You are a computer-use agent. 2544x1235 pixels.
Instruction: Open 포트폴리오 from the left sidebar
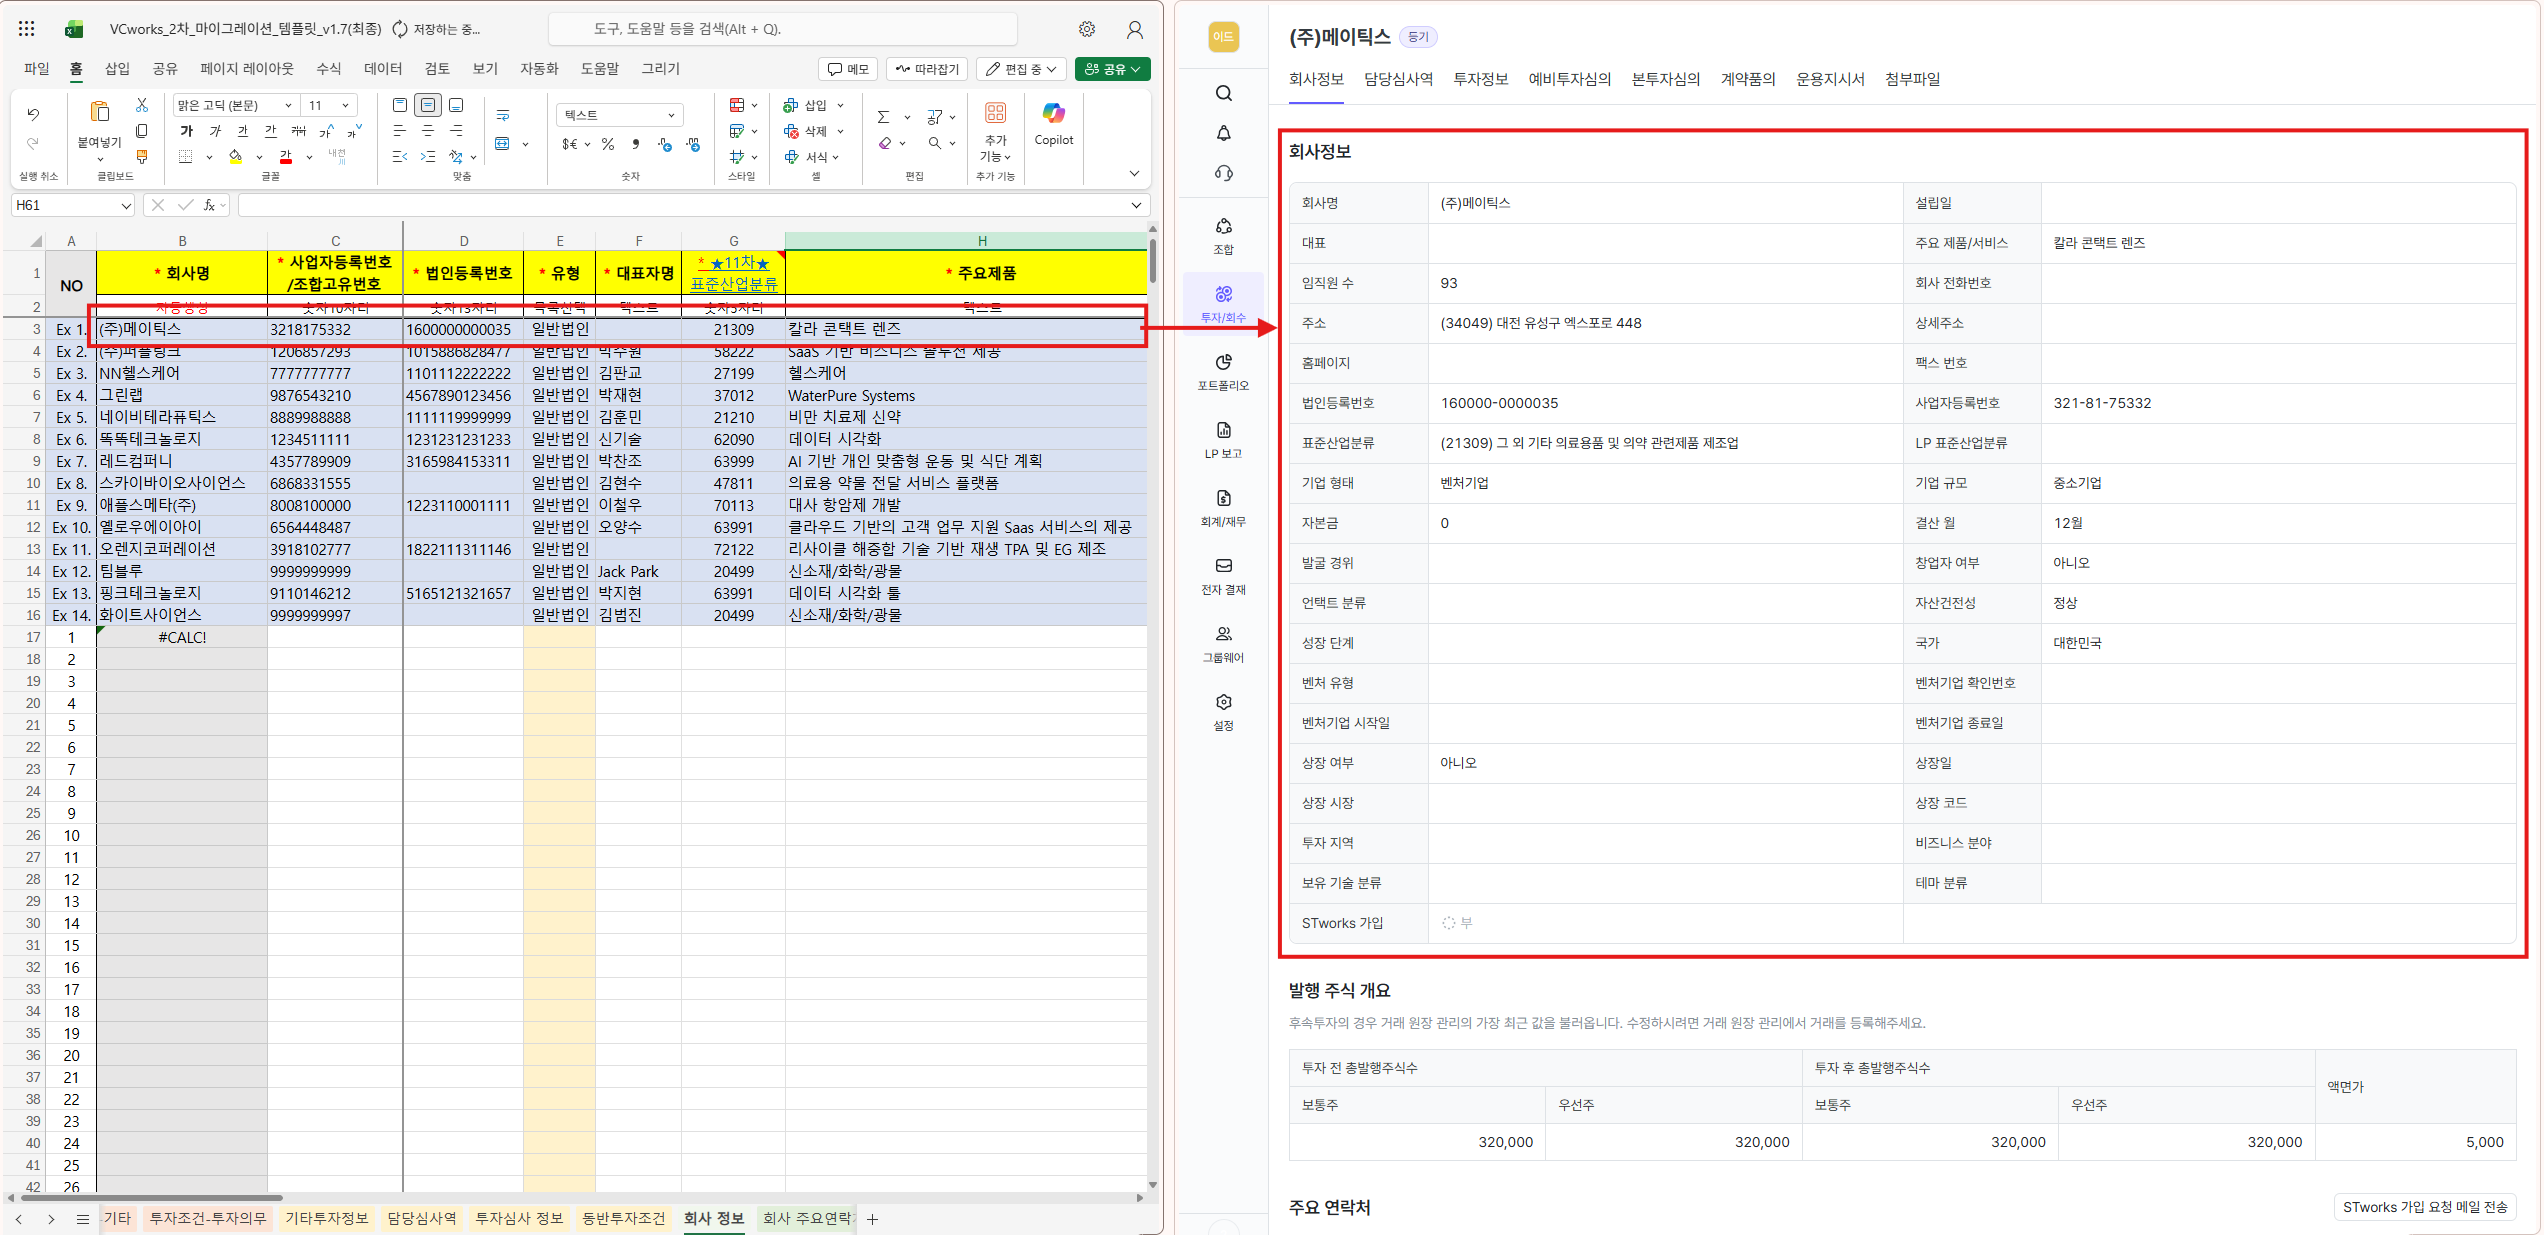tap(1223, 371)
